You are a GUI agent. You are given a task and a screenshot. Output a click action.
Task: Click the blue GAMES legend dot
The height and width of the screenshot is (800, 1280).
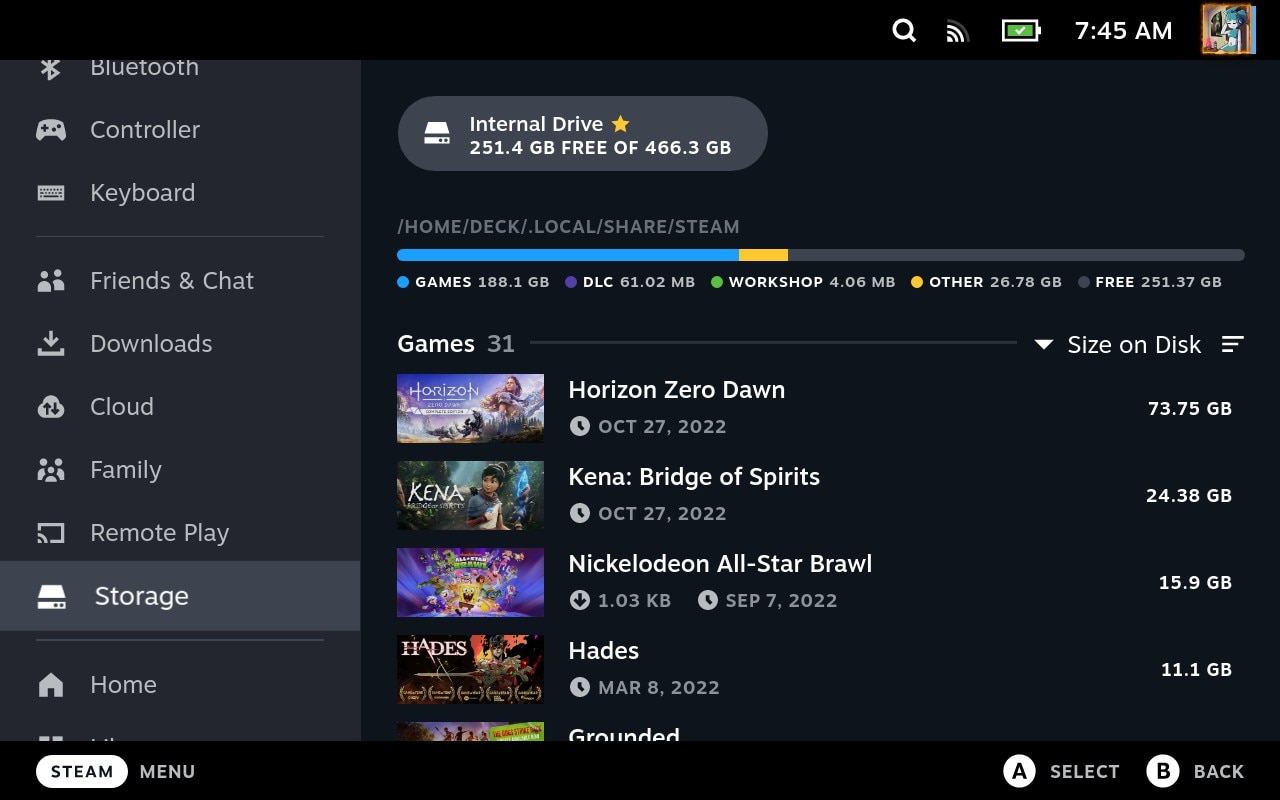pos(403,282)
